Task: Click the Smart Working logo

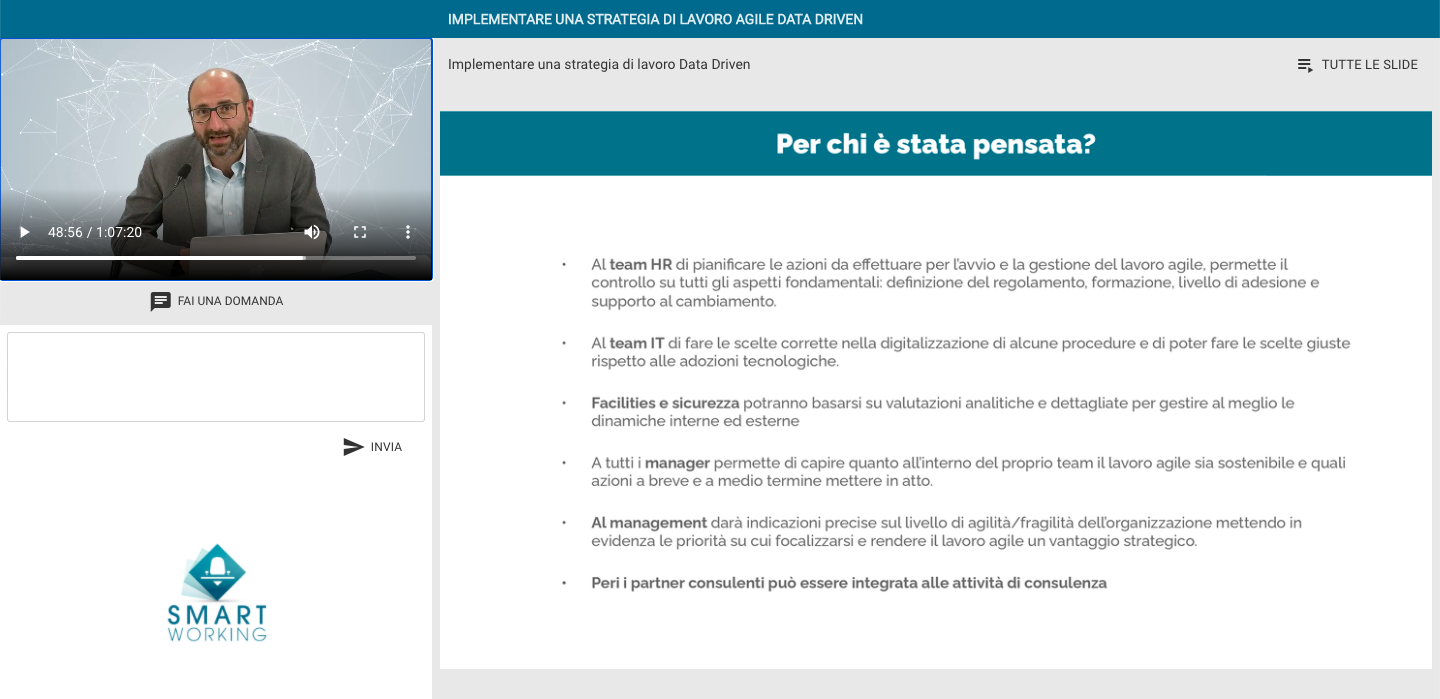Action: pyautogui.click(x=217, y=592)
